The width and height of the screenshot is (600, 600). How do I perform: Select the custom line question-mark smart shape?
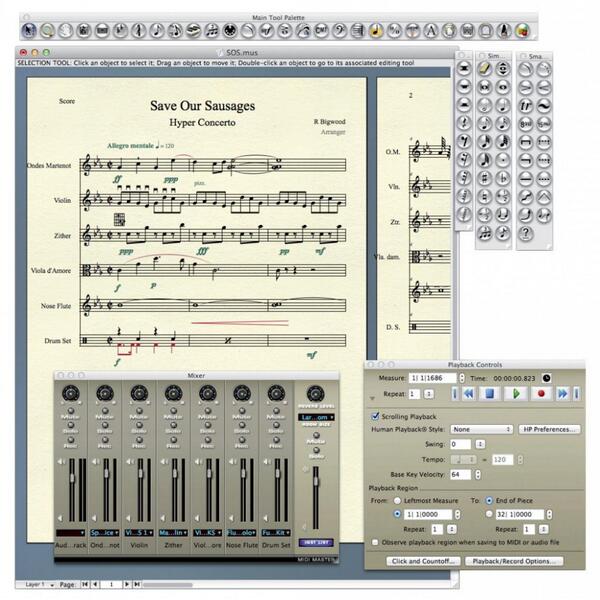pos(526,233)
